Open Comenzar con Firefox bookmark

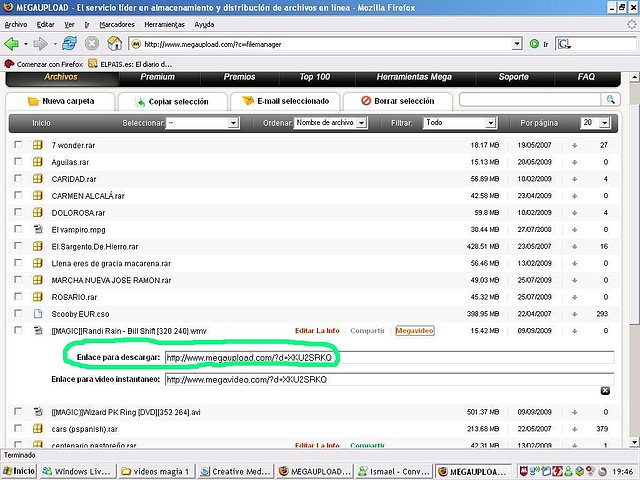[x=43, y=64]
